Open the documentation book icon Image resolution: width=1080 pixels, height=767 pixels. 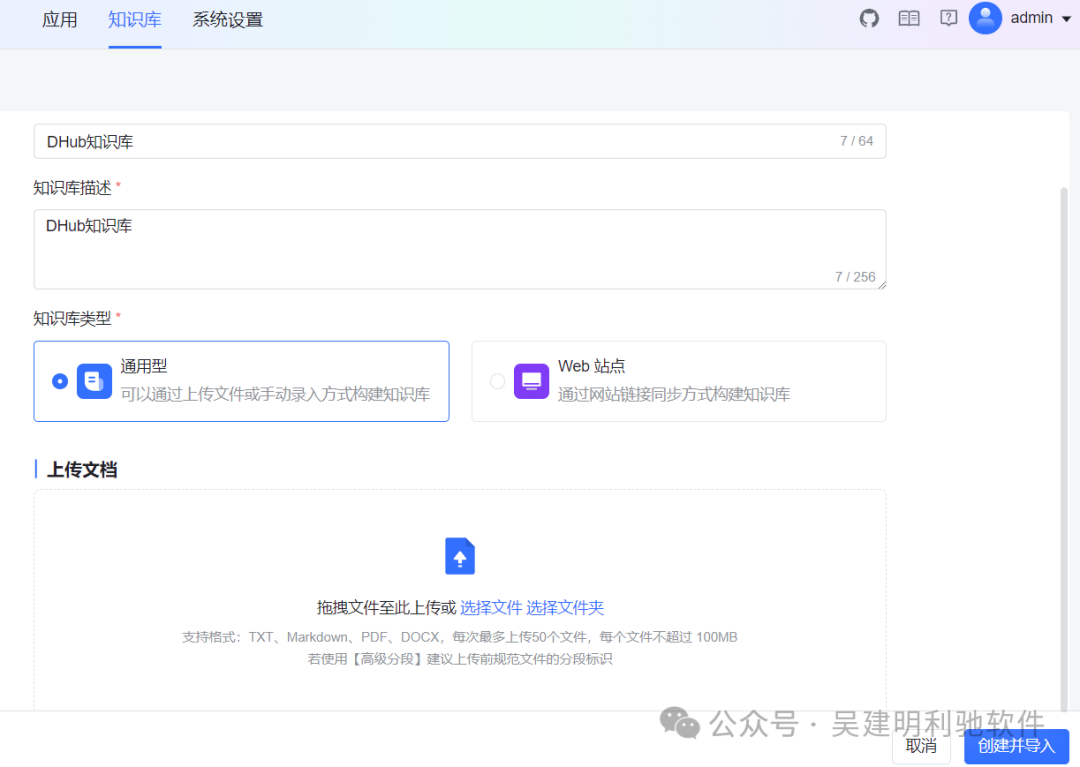909,19
